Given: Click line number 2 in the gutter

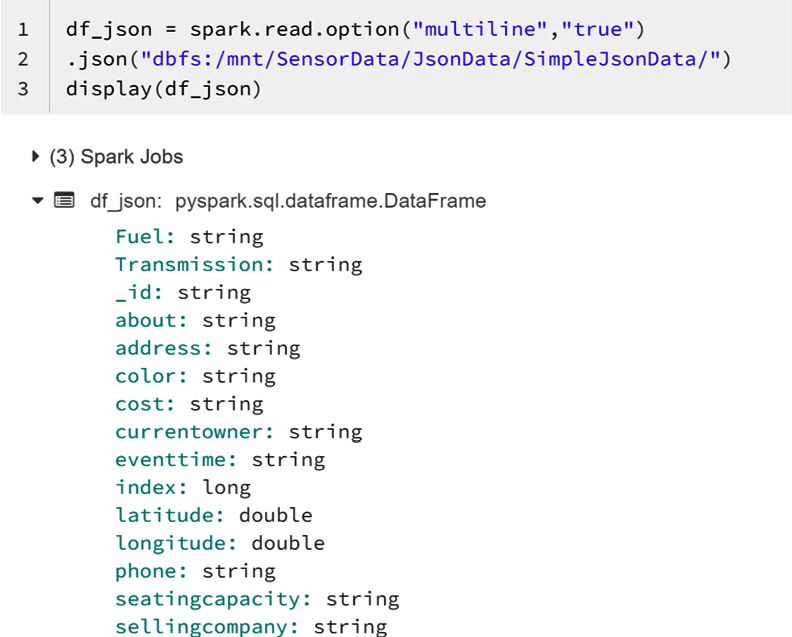Looking at the screenshot, I should tap(23, 60).
